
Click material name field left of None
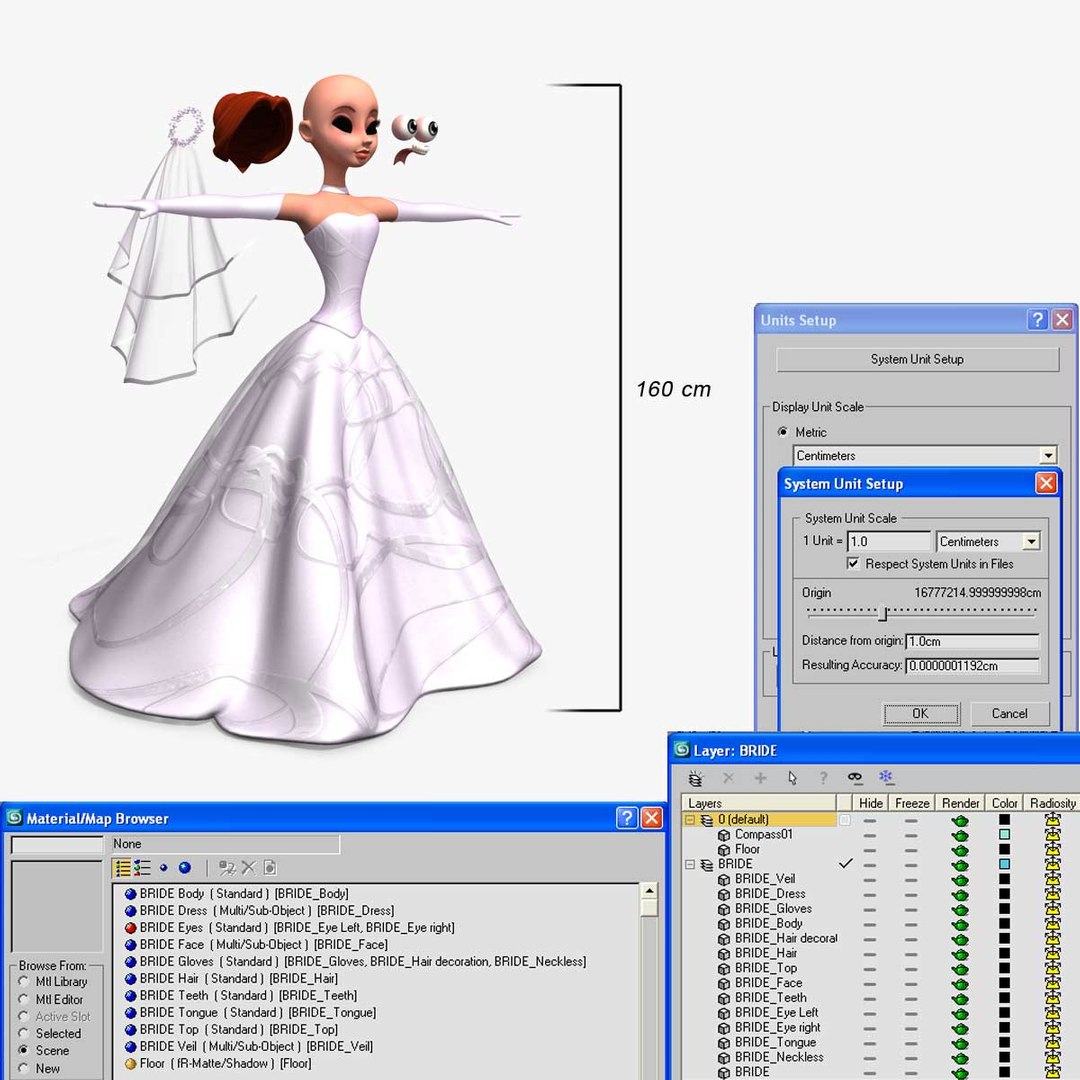coord(57,844)
